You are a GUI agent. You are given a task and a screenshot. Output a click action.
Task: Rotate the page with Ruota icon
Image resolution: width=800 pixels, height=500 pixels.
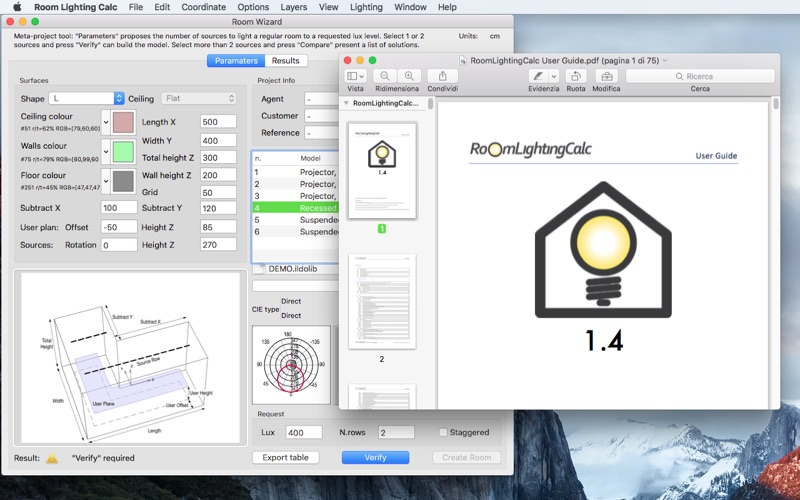tap(576, 76)
